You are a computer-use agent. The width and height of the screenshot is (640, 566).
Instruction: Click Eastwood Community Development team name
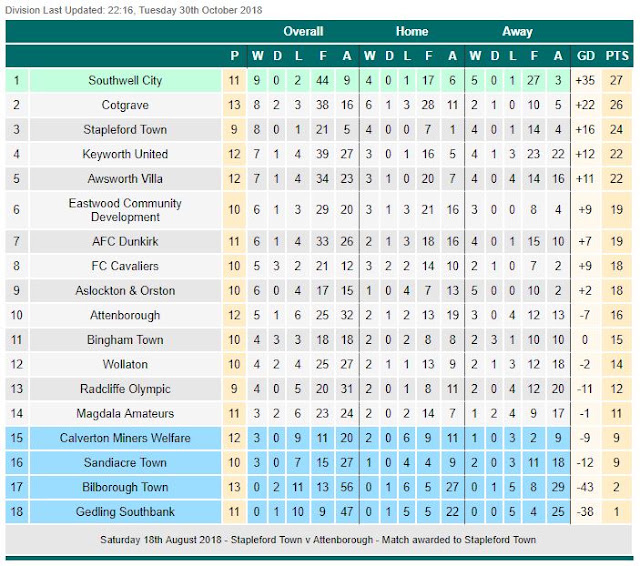click(125, 210)
